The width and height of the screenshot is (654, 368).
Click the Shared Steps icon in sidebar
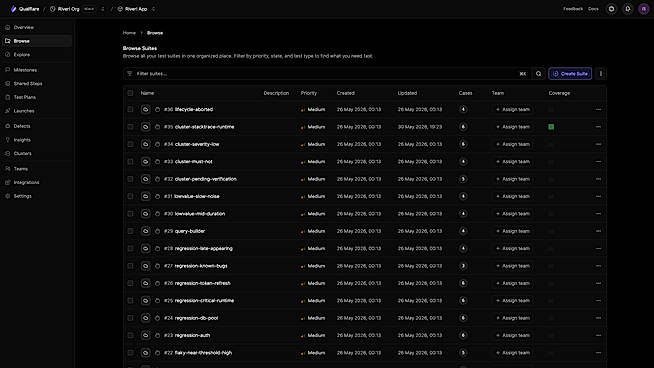8,83
